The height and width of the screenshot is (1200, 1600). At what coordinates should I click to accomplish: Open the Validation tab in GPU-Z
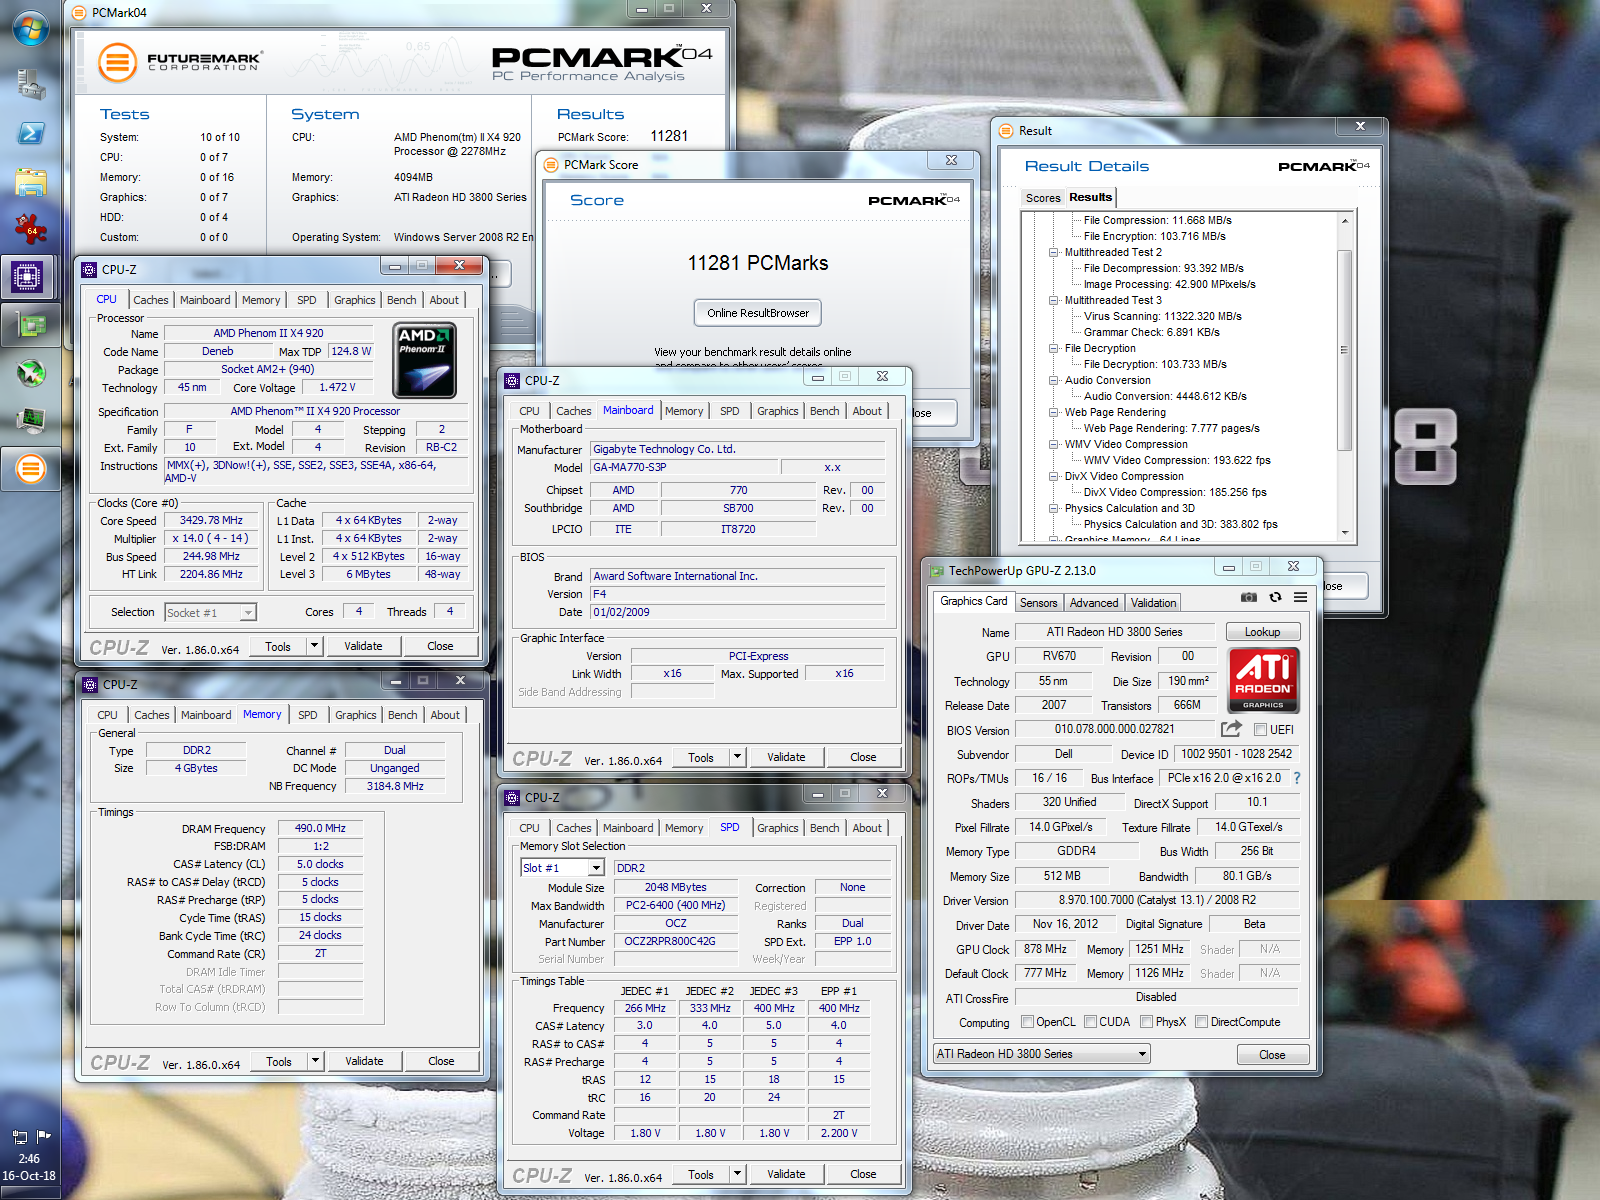(1153, 603)
